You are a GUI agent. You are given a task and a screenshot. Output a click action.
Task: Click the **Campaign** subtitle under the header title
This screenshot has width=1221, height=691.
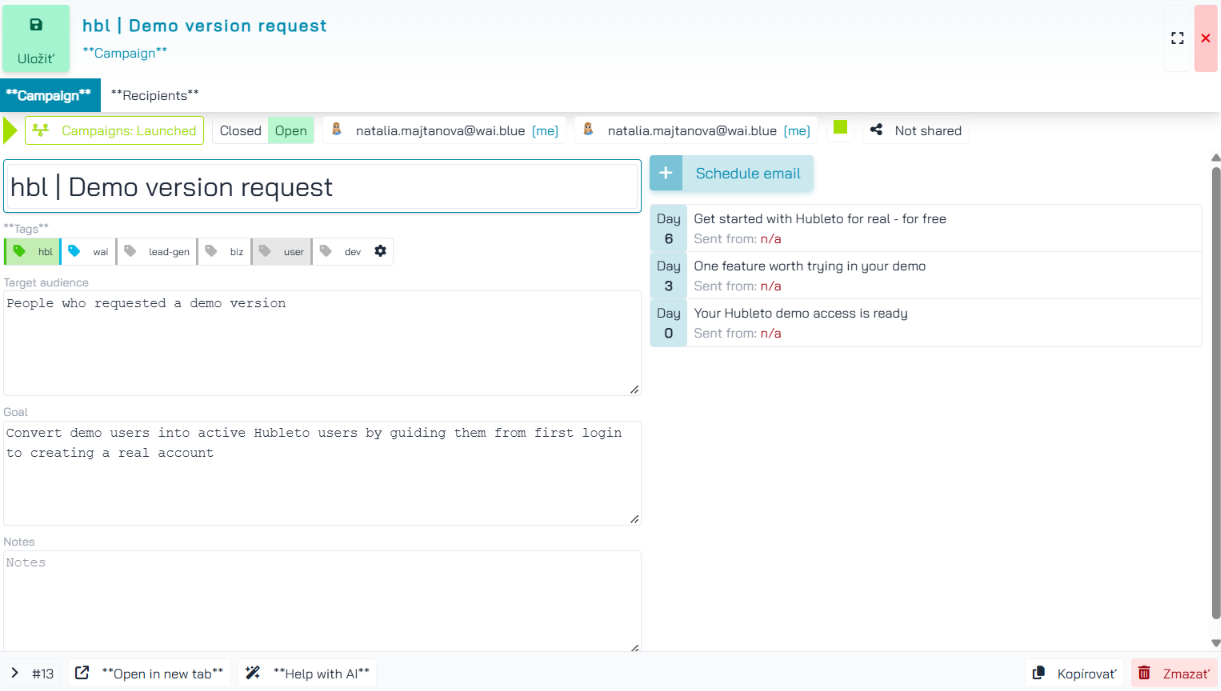tap(125, 53)
